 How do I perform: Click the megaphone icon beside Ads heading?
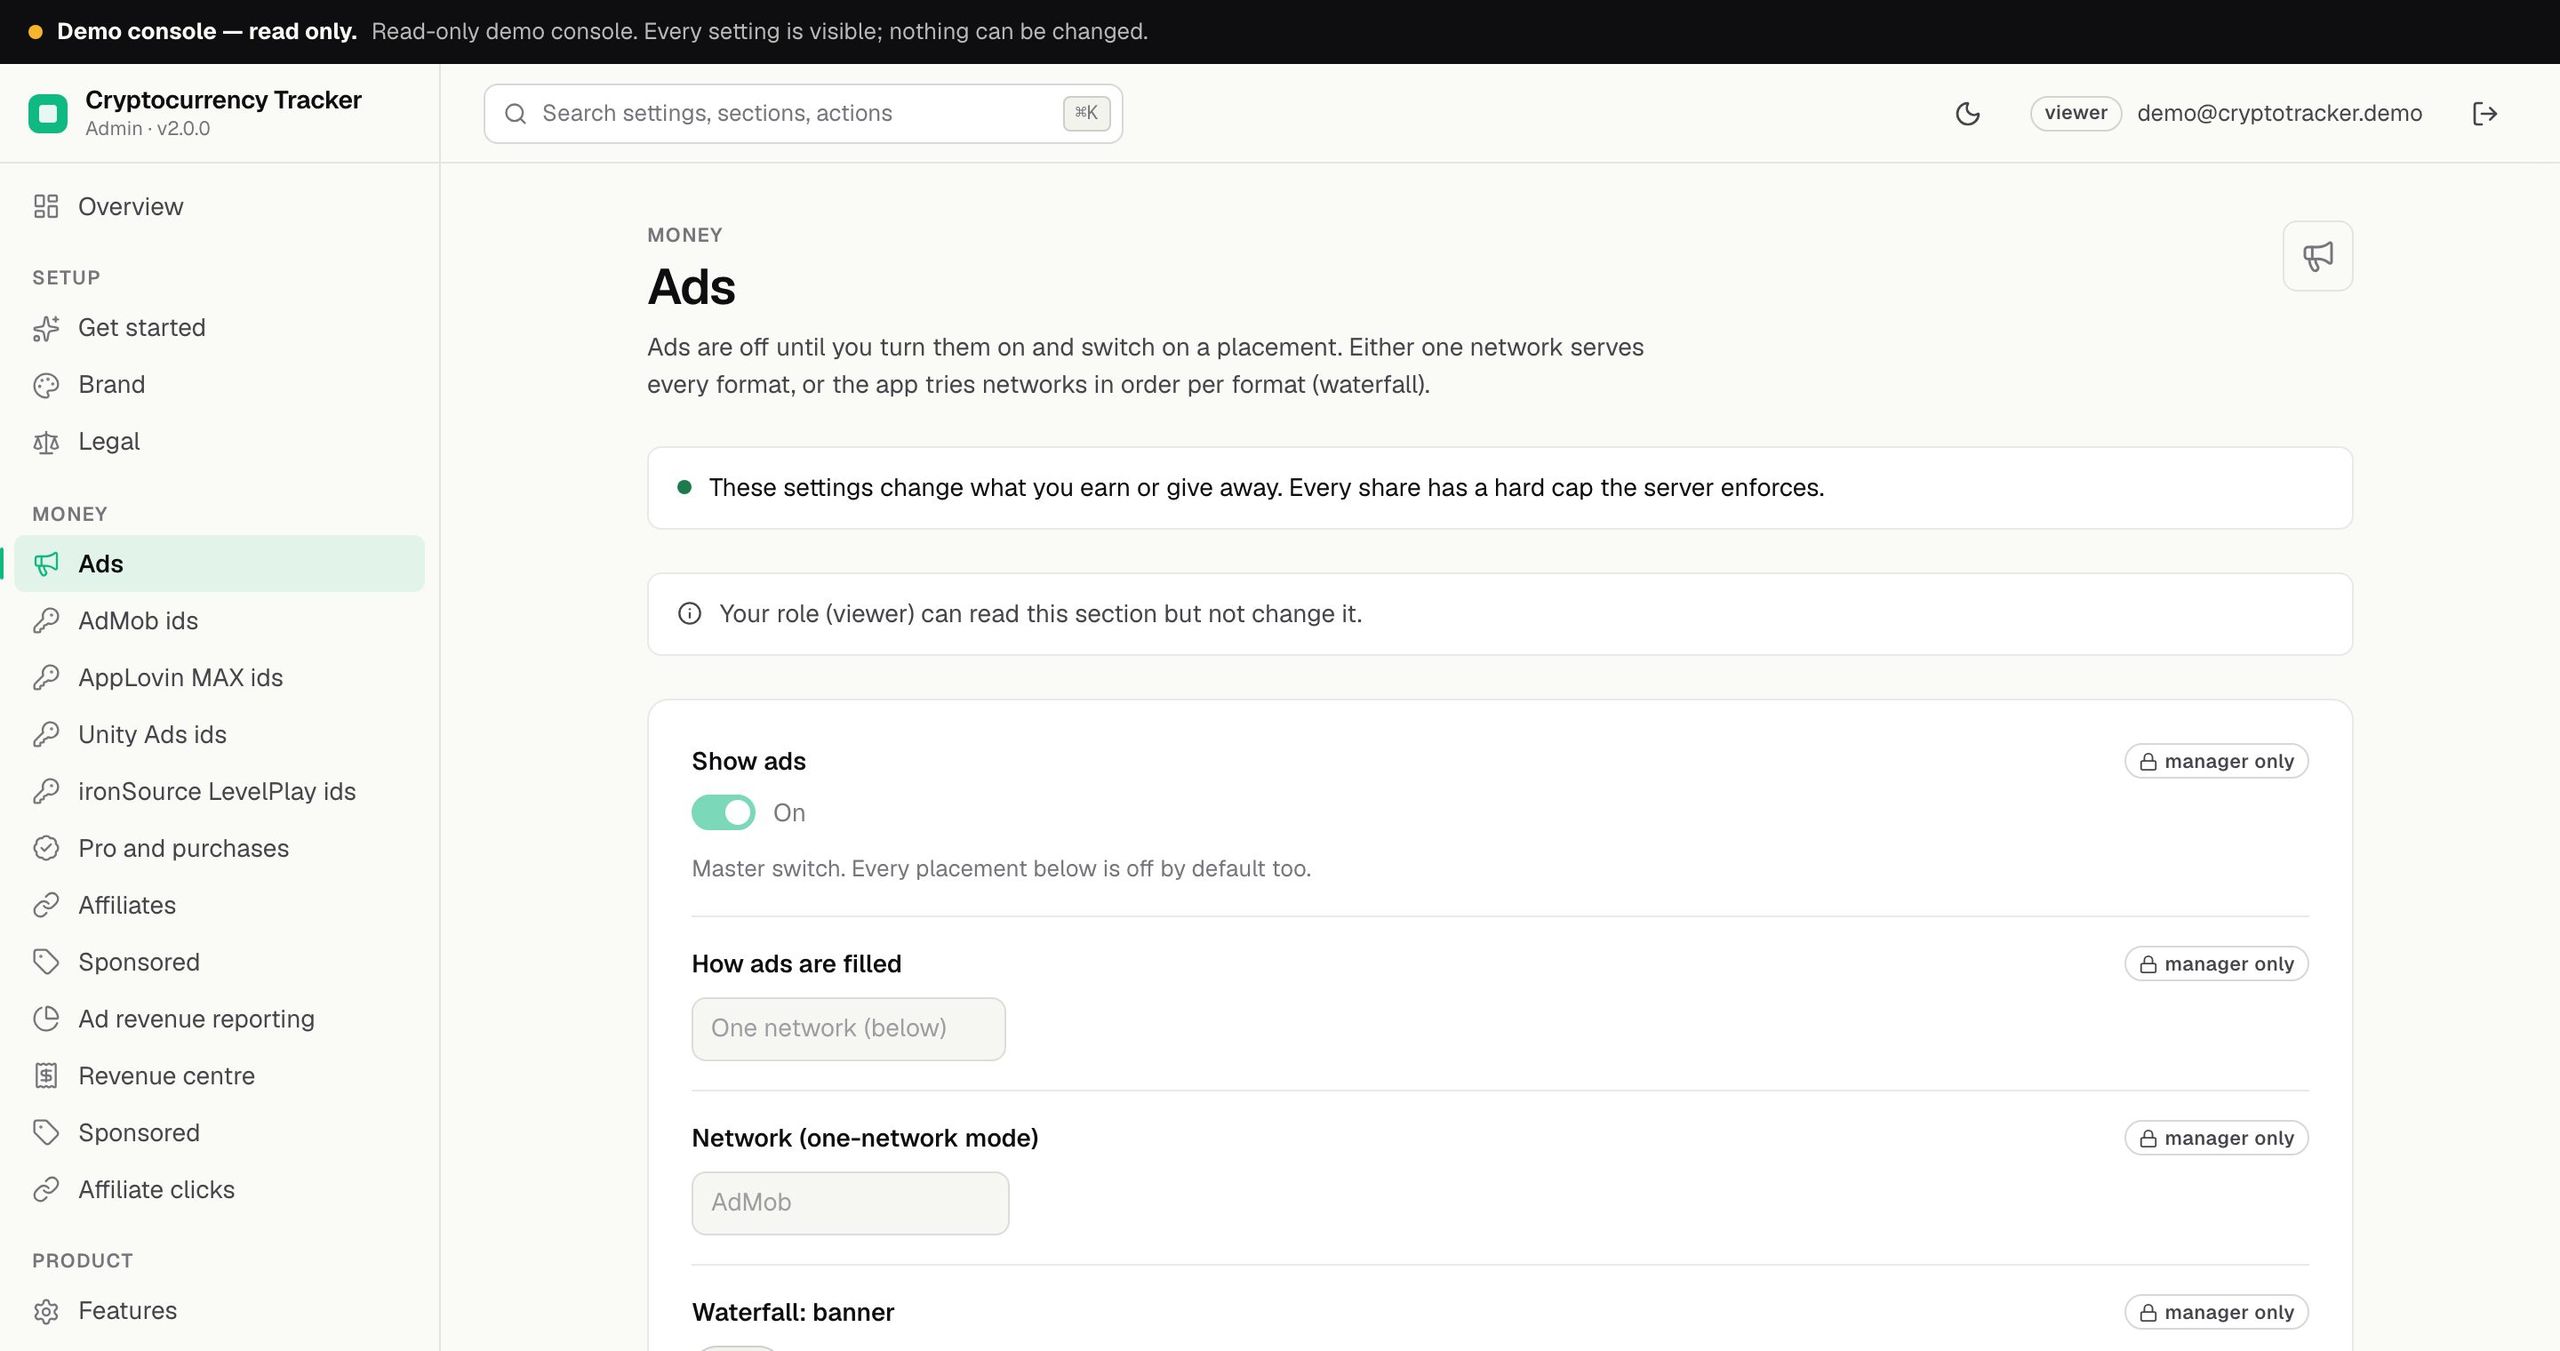click(x=2317, y=256)
